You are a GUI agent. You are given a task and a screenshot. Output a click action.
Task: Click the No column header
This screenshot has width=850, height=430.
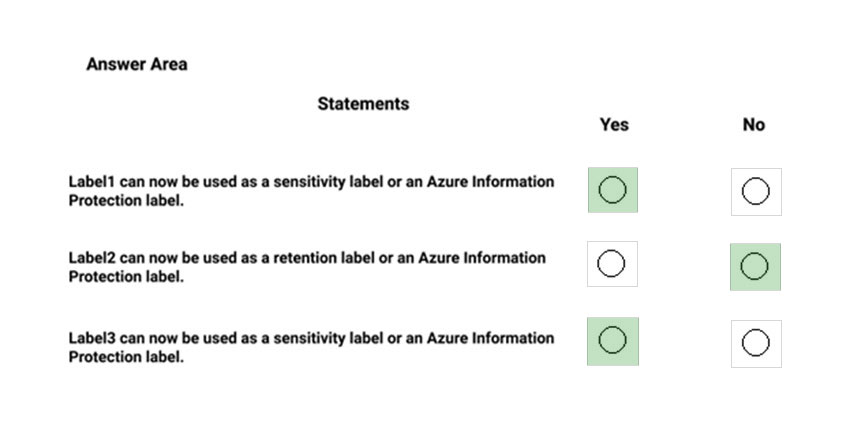(754, 125)
